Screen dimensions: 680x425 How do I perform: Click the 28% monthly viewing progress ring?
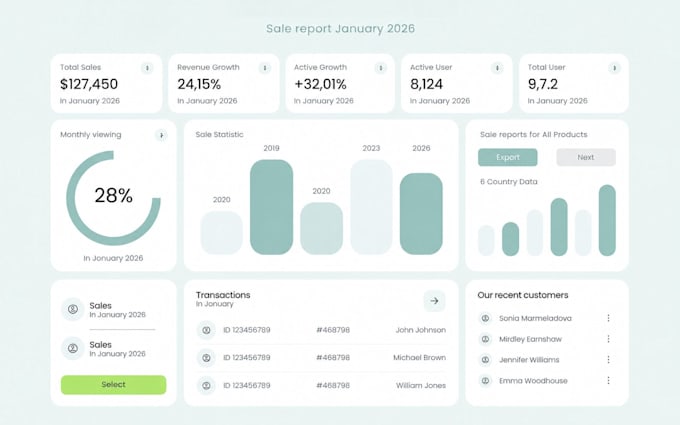113,198
